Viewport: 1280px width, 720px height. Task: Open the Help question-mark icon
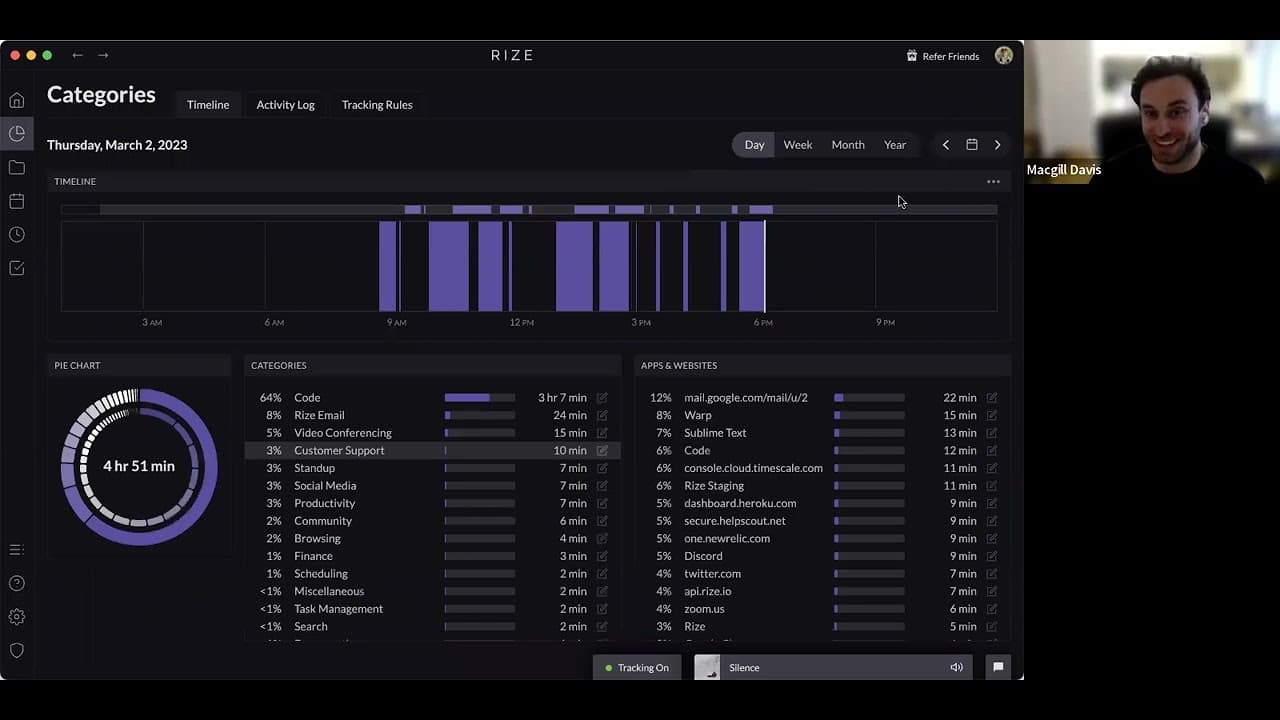pyautogui.click(x=17, y=583)
